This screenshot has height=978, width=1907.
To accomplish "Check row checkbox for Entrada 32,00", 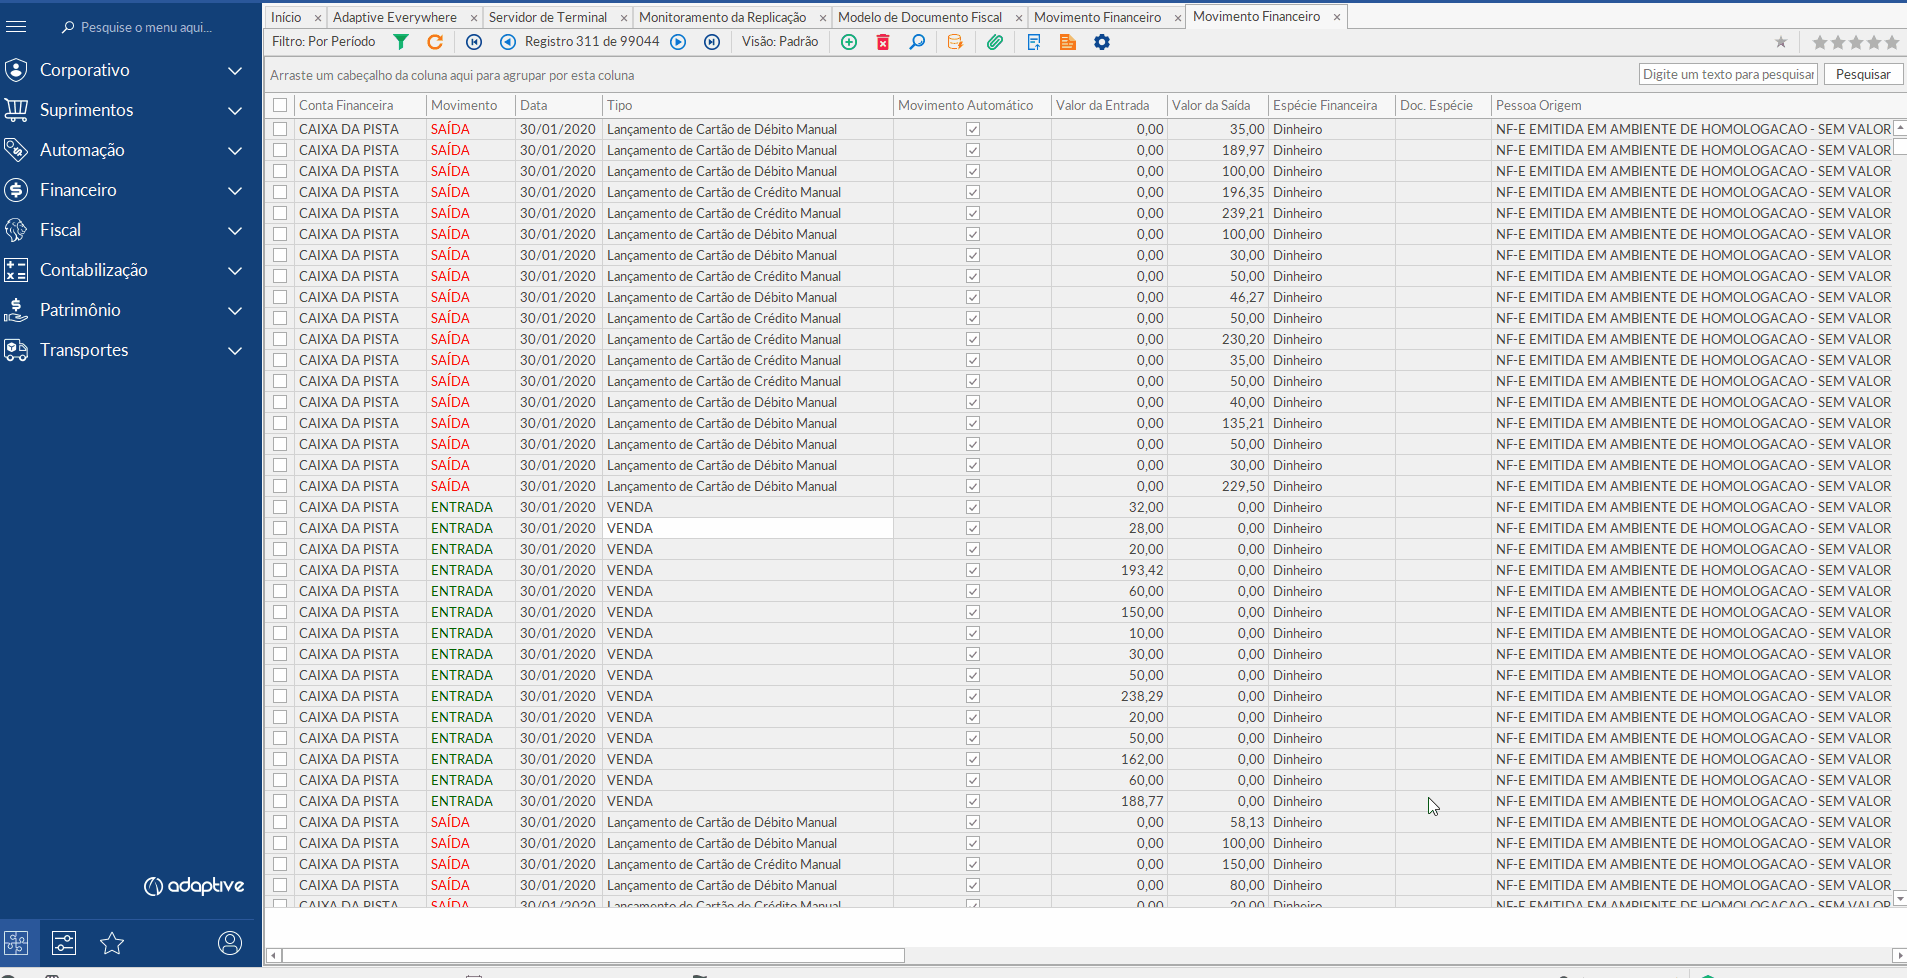I will (x=280, y=507).
